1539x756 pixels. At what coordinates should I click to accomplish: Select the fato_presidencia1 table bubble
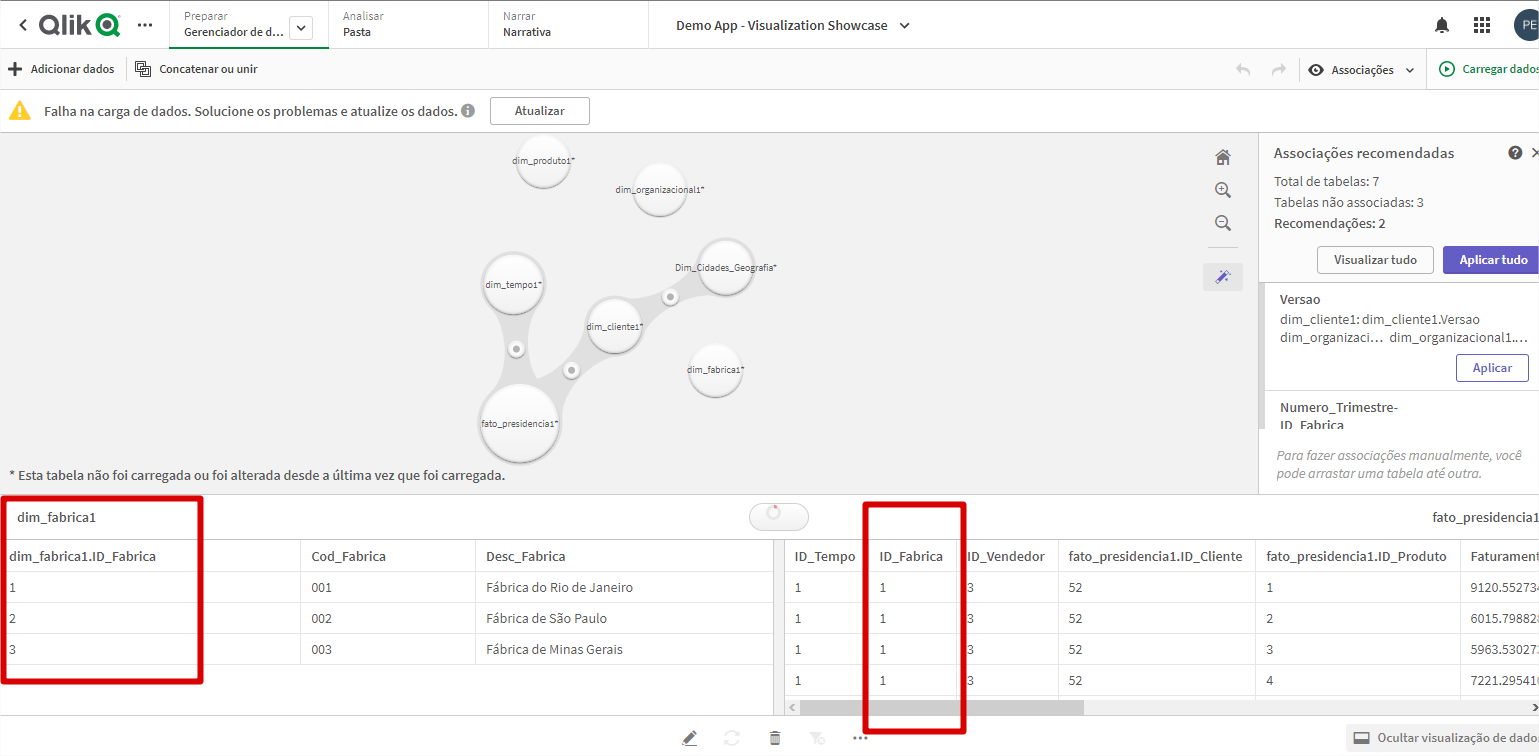click(x=520, y=423)
